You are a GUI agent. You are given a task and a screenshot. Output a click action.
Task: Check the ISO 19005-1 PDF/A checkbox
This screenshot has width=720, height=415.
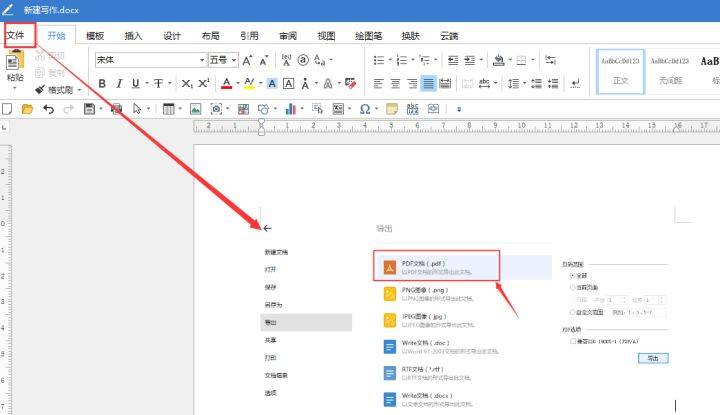click(573, 341)
